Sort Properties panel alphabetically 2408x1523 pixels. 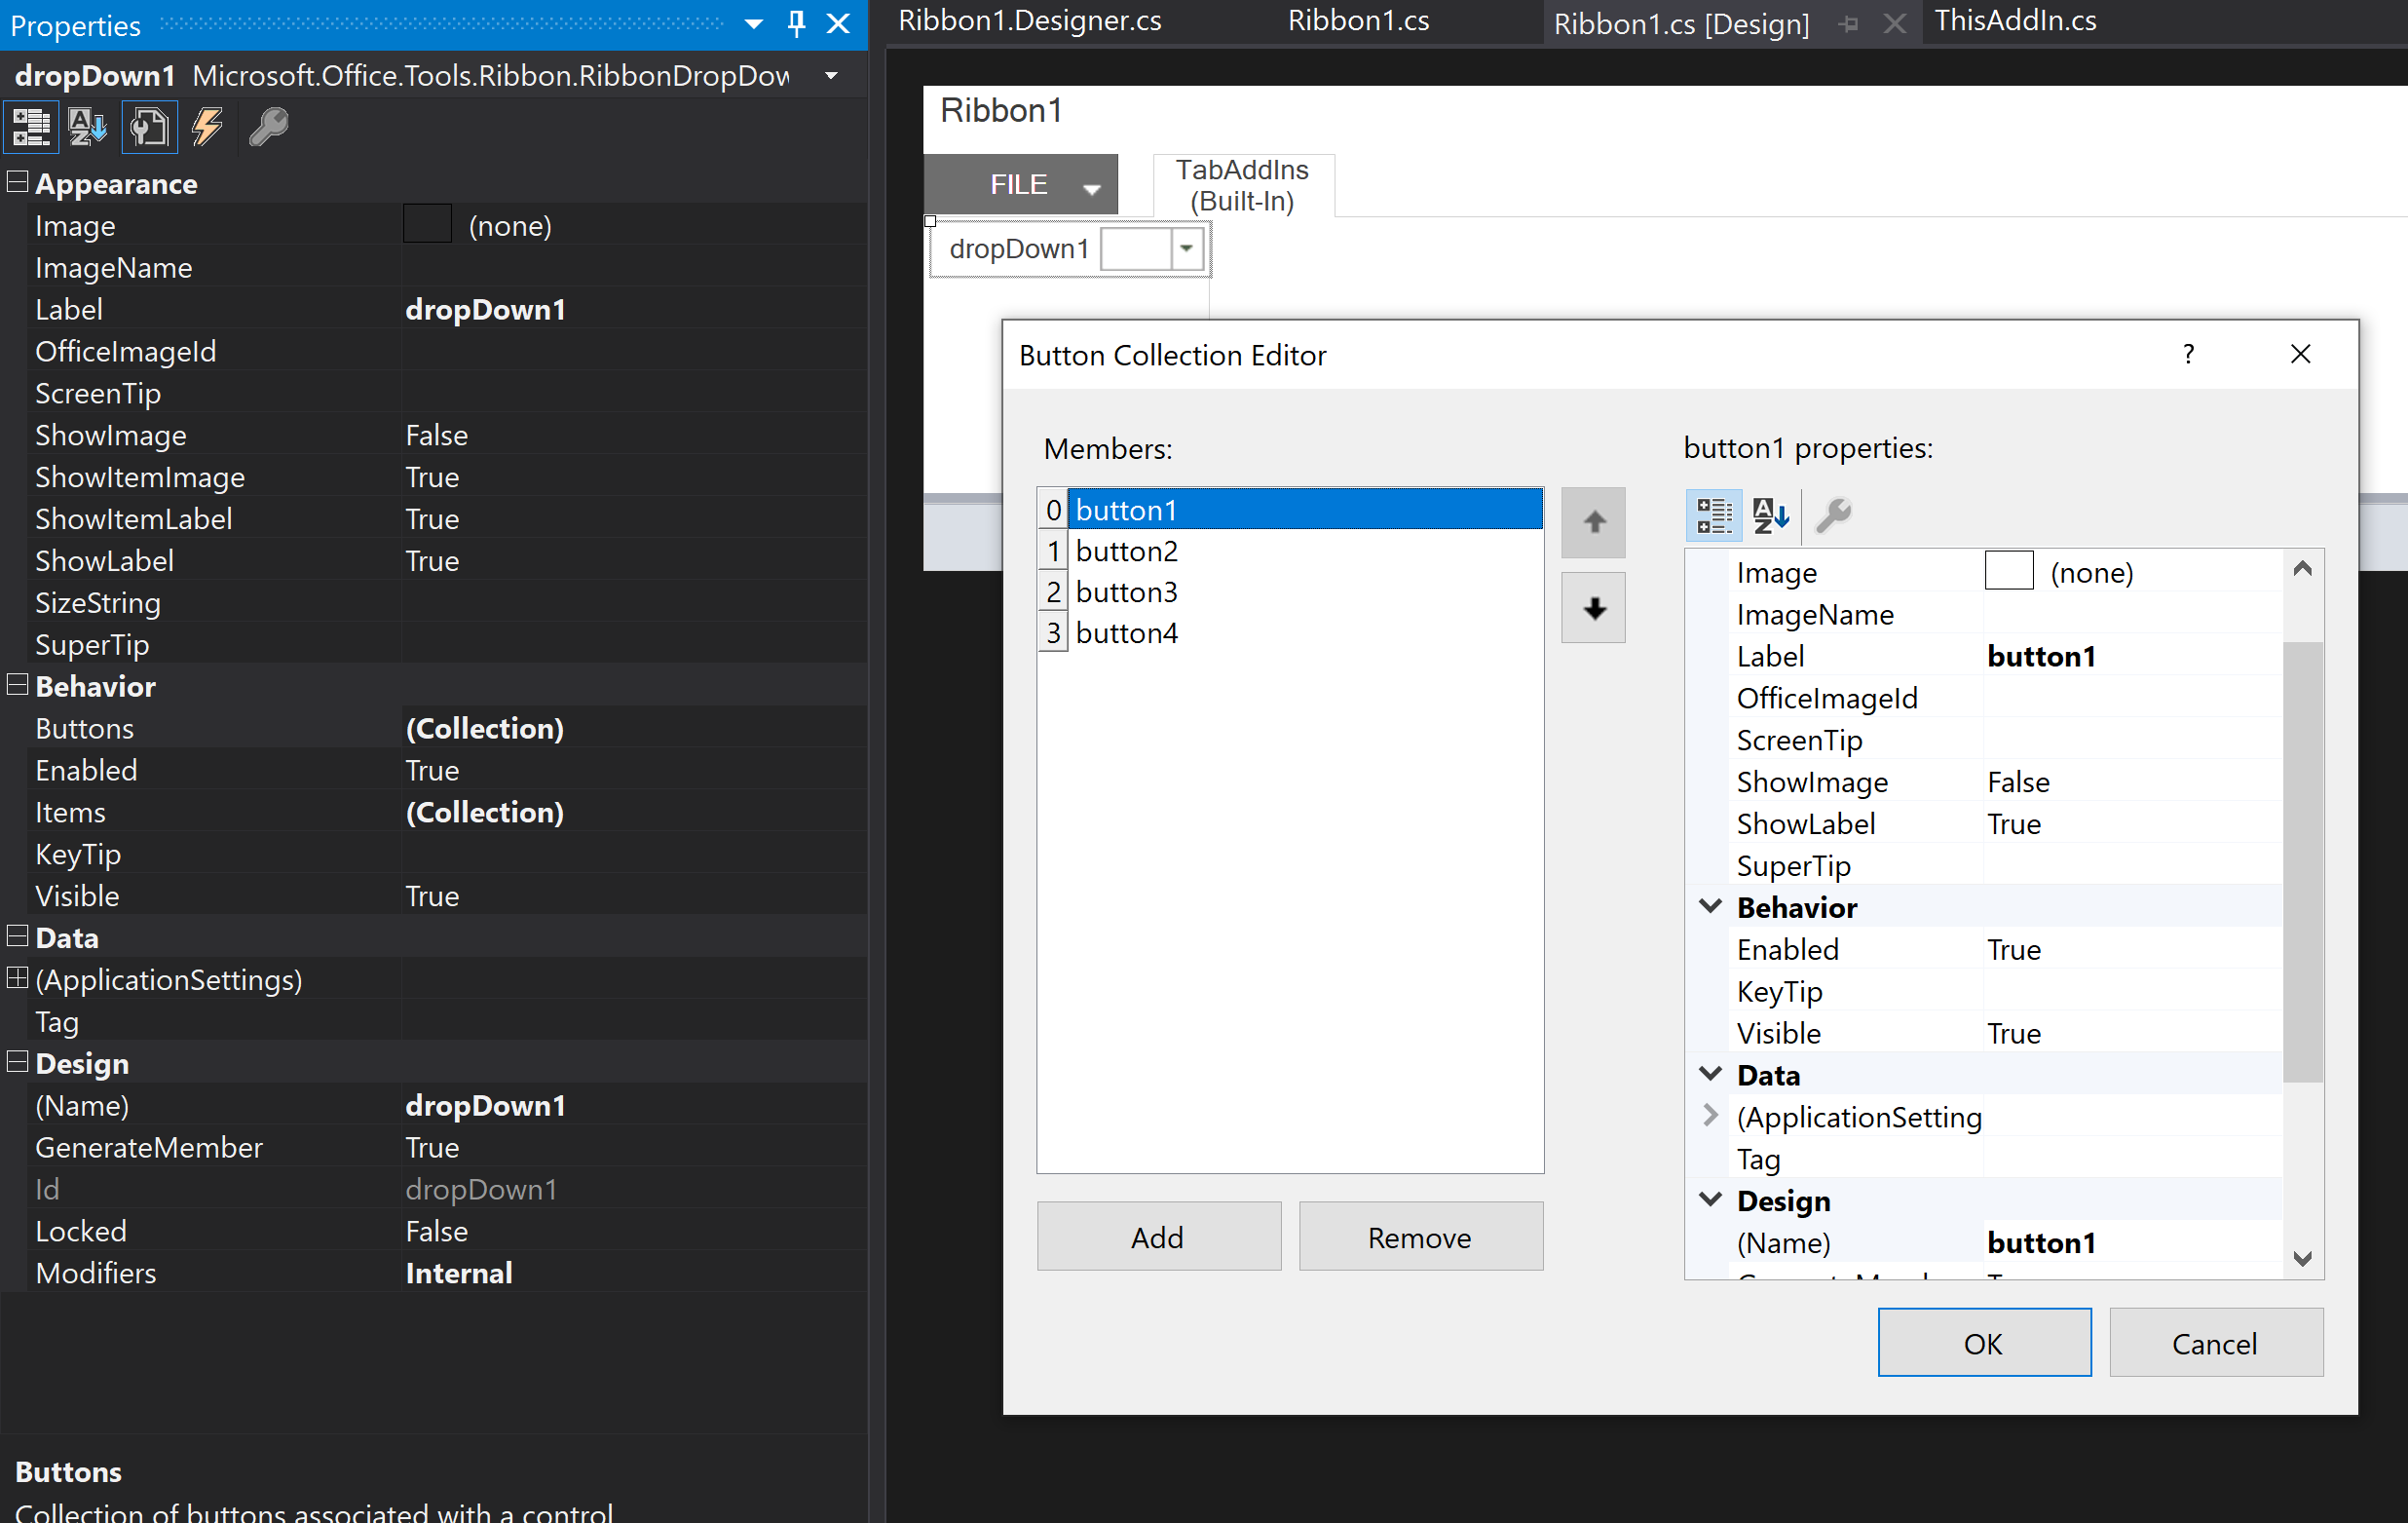(88, 127)
